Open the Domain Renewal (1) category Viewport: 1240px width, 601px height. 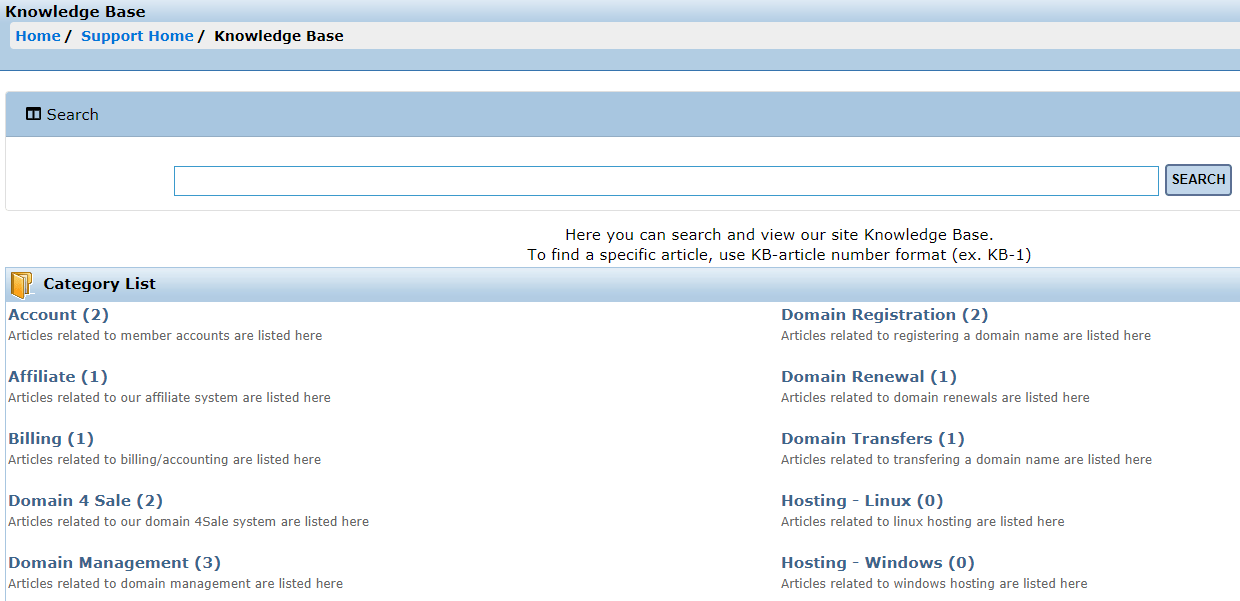[x=869, y=377]
